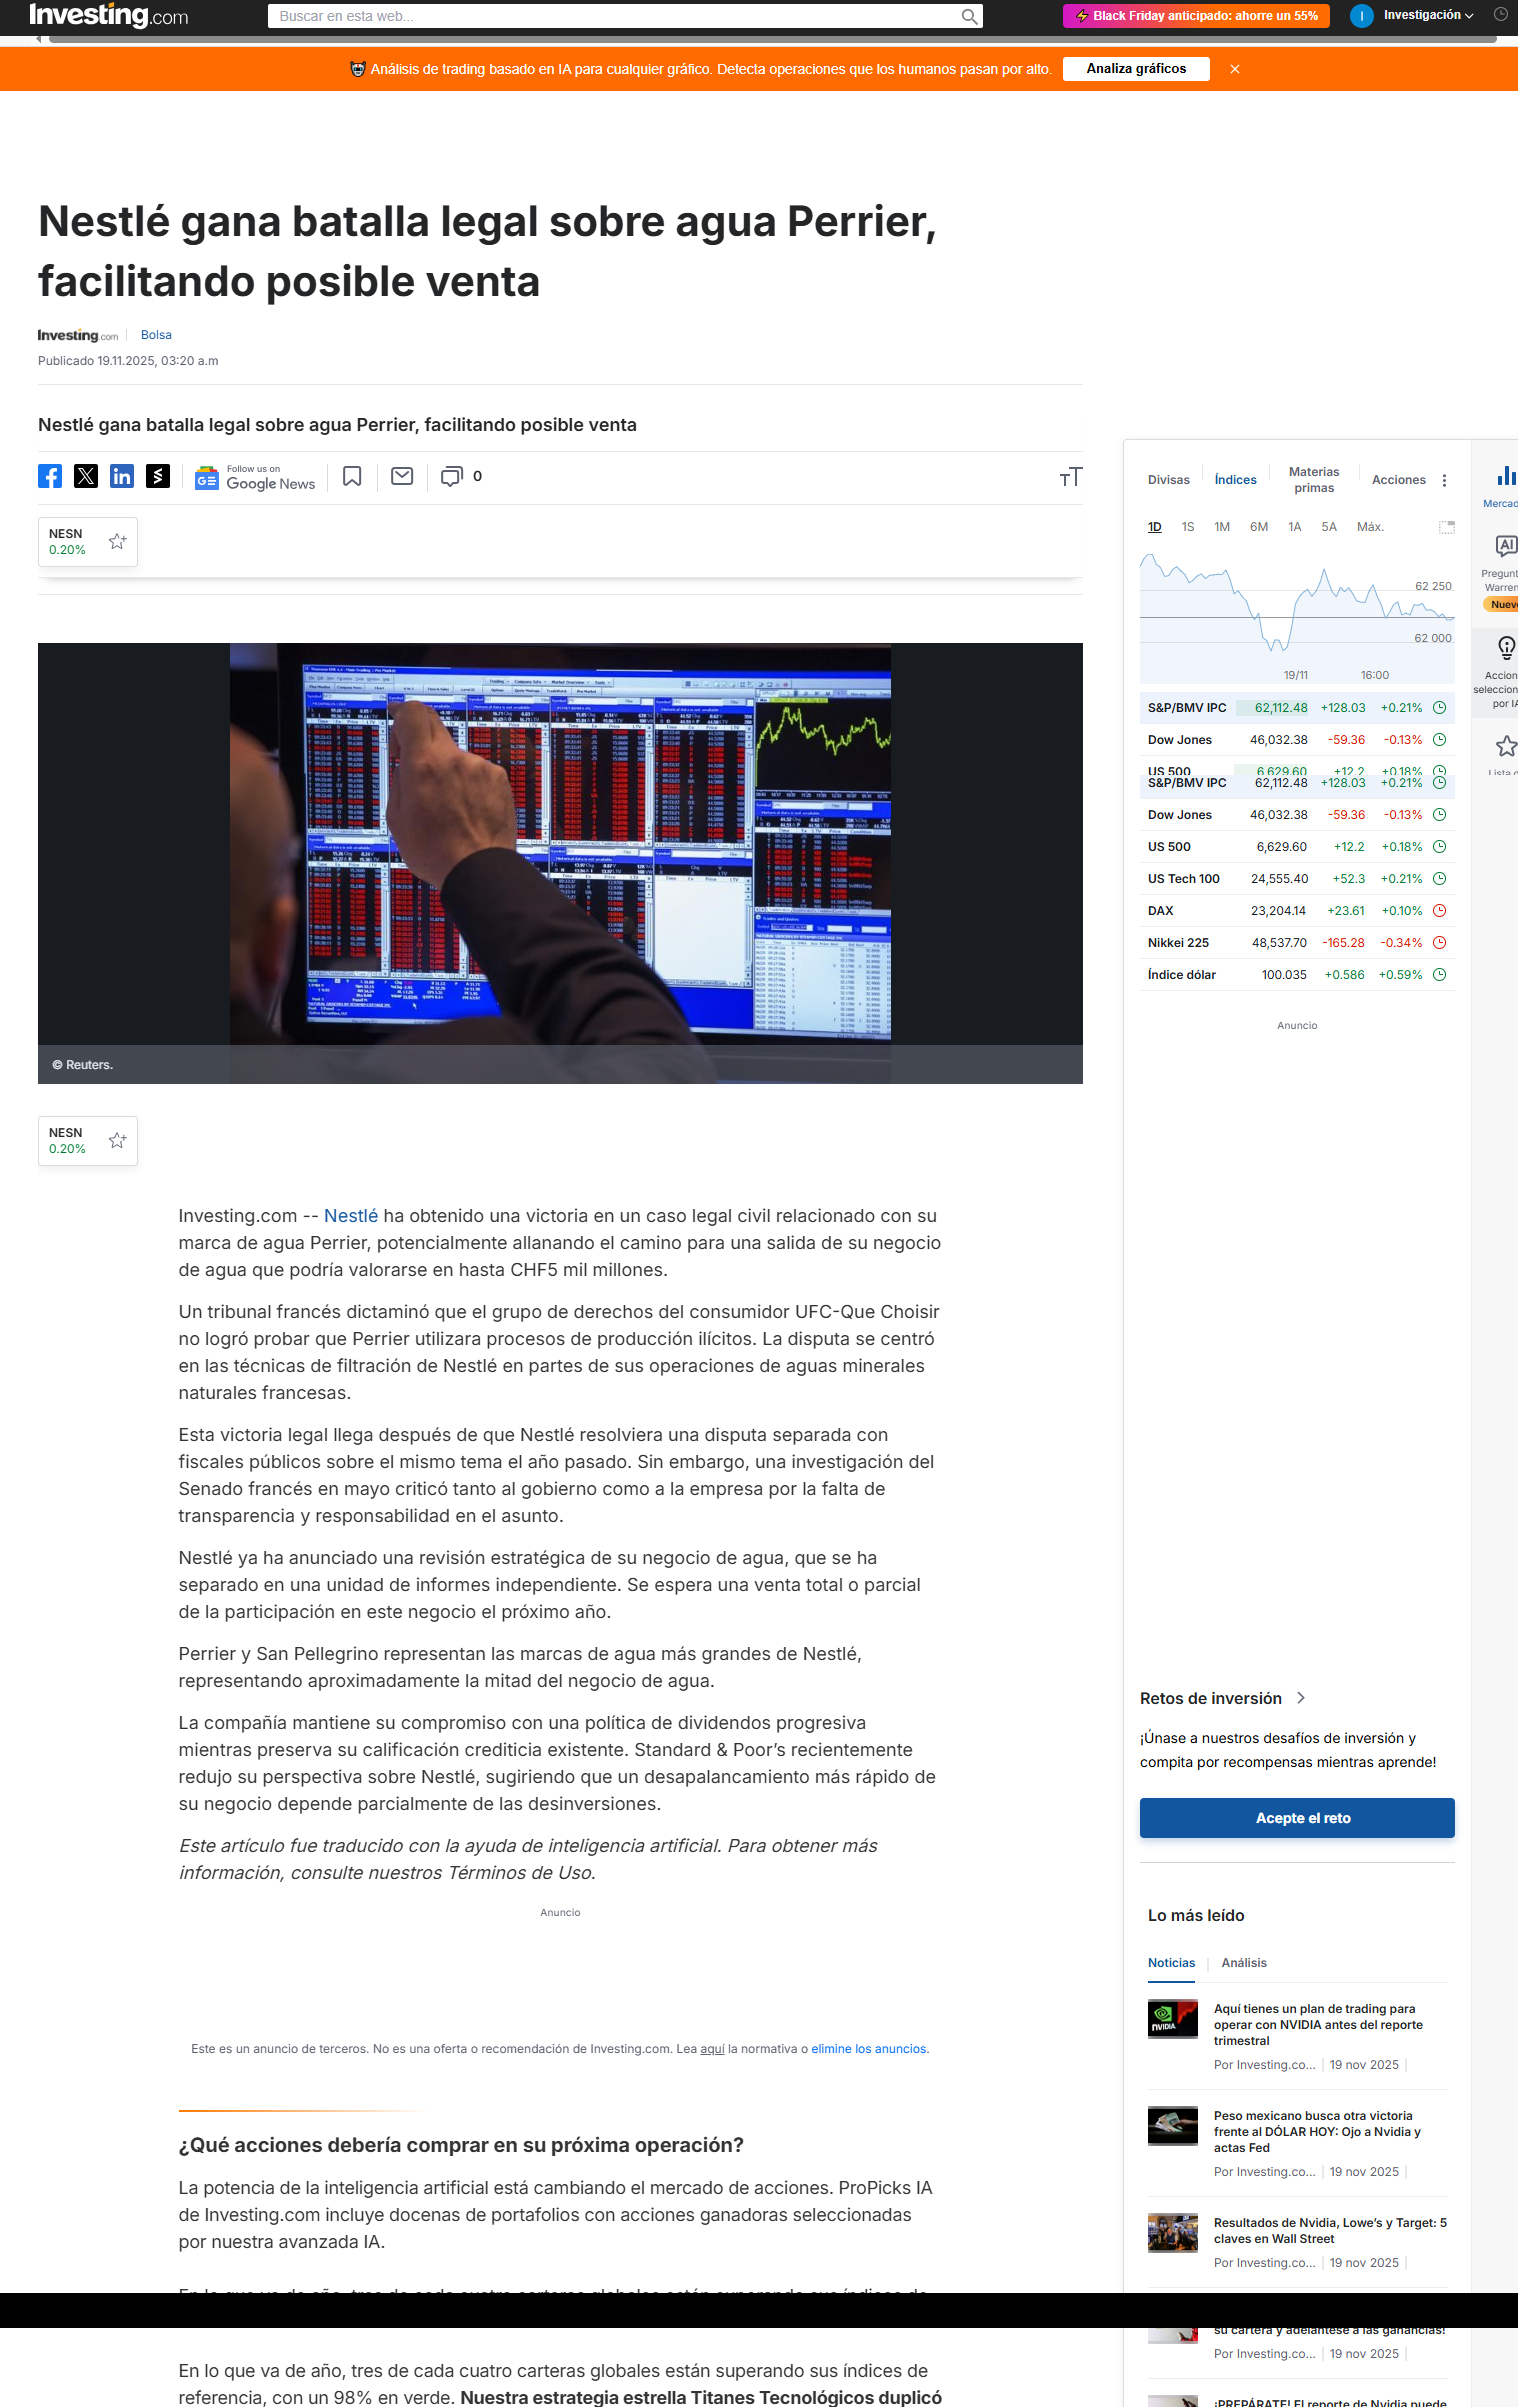Click the magnifier search icon
The image size is (1518, 2407).
(969, 16)
